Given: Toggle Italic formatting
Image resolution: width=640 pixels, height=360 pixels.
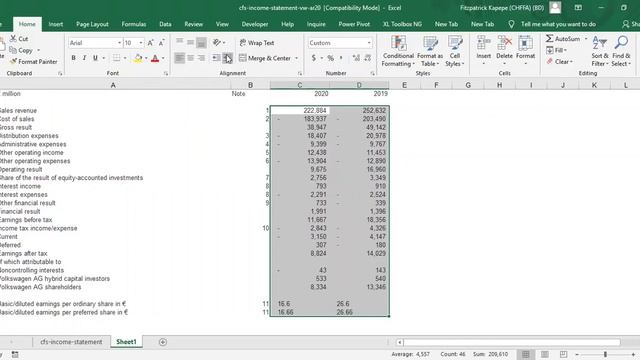Looking at the screenshot, I should [x=84, y=58].
